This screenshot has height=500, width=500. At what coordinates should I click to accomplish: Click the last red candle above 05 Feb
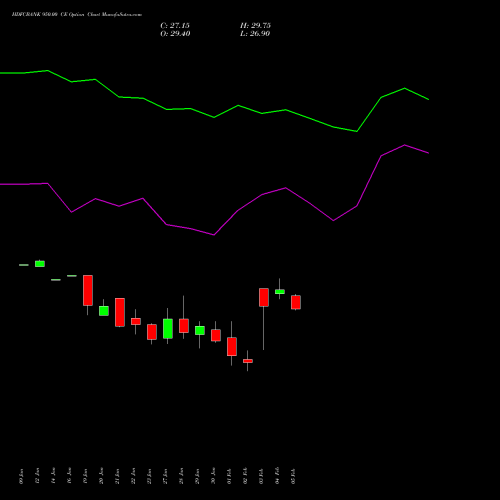coord(296,302)
